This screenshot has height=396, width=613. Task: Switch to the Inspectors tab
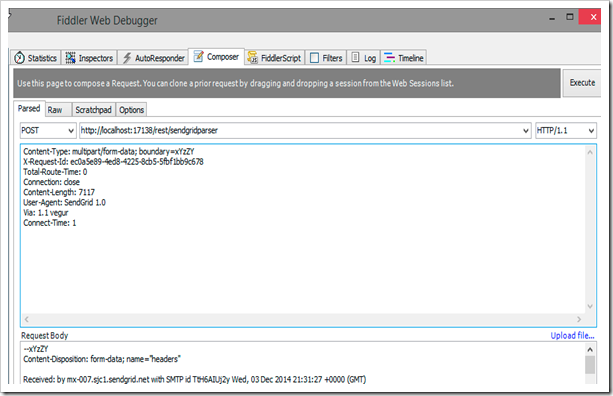(x=89, y=58)
